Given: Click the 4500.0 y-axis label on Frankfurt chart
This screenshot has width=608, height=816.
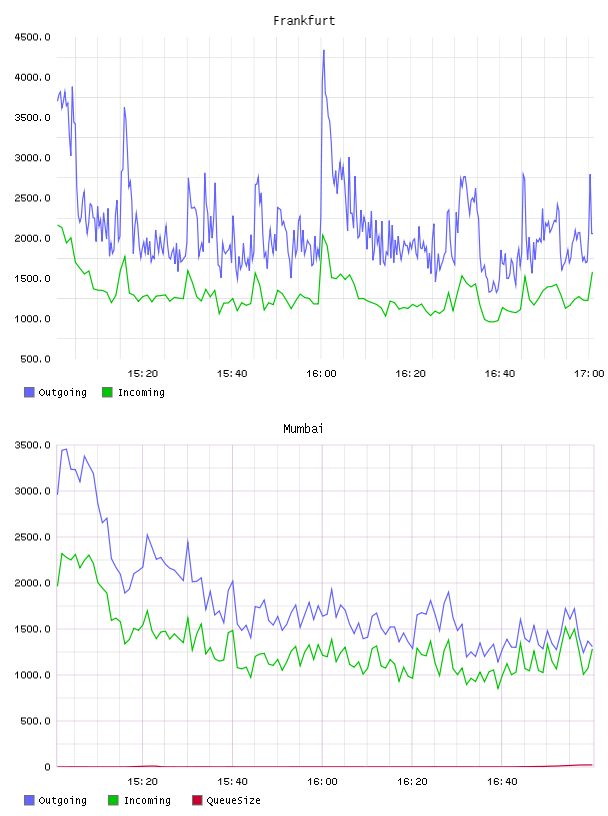Looking at the screenshot, I should (32, 37).
